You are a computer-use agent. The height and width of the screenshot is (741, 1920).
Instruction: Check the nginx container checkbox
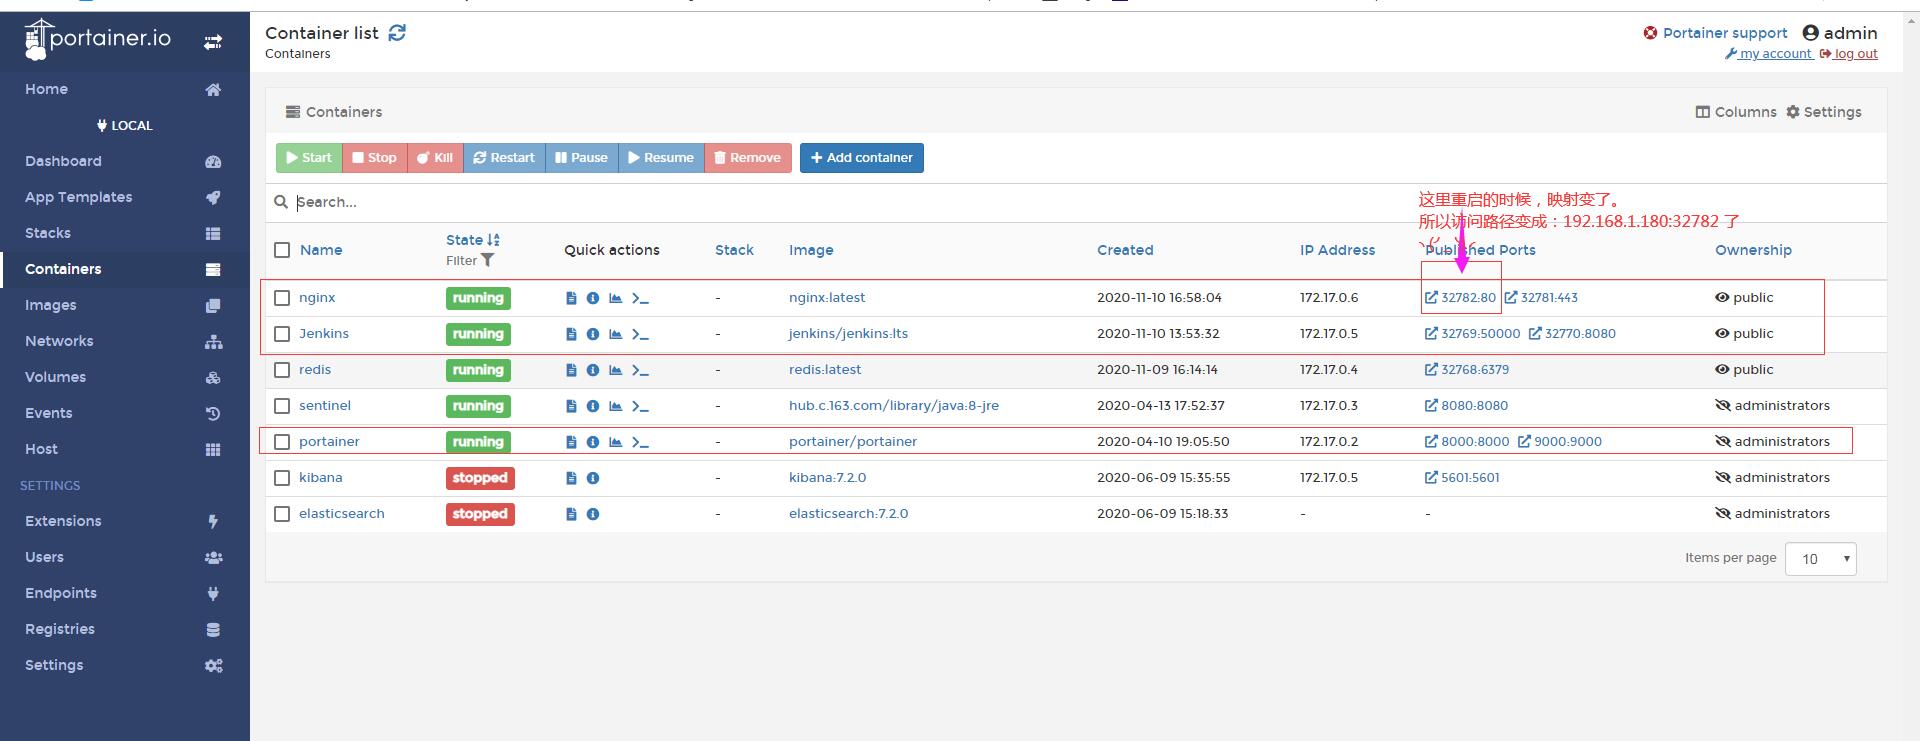[282, 298]
